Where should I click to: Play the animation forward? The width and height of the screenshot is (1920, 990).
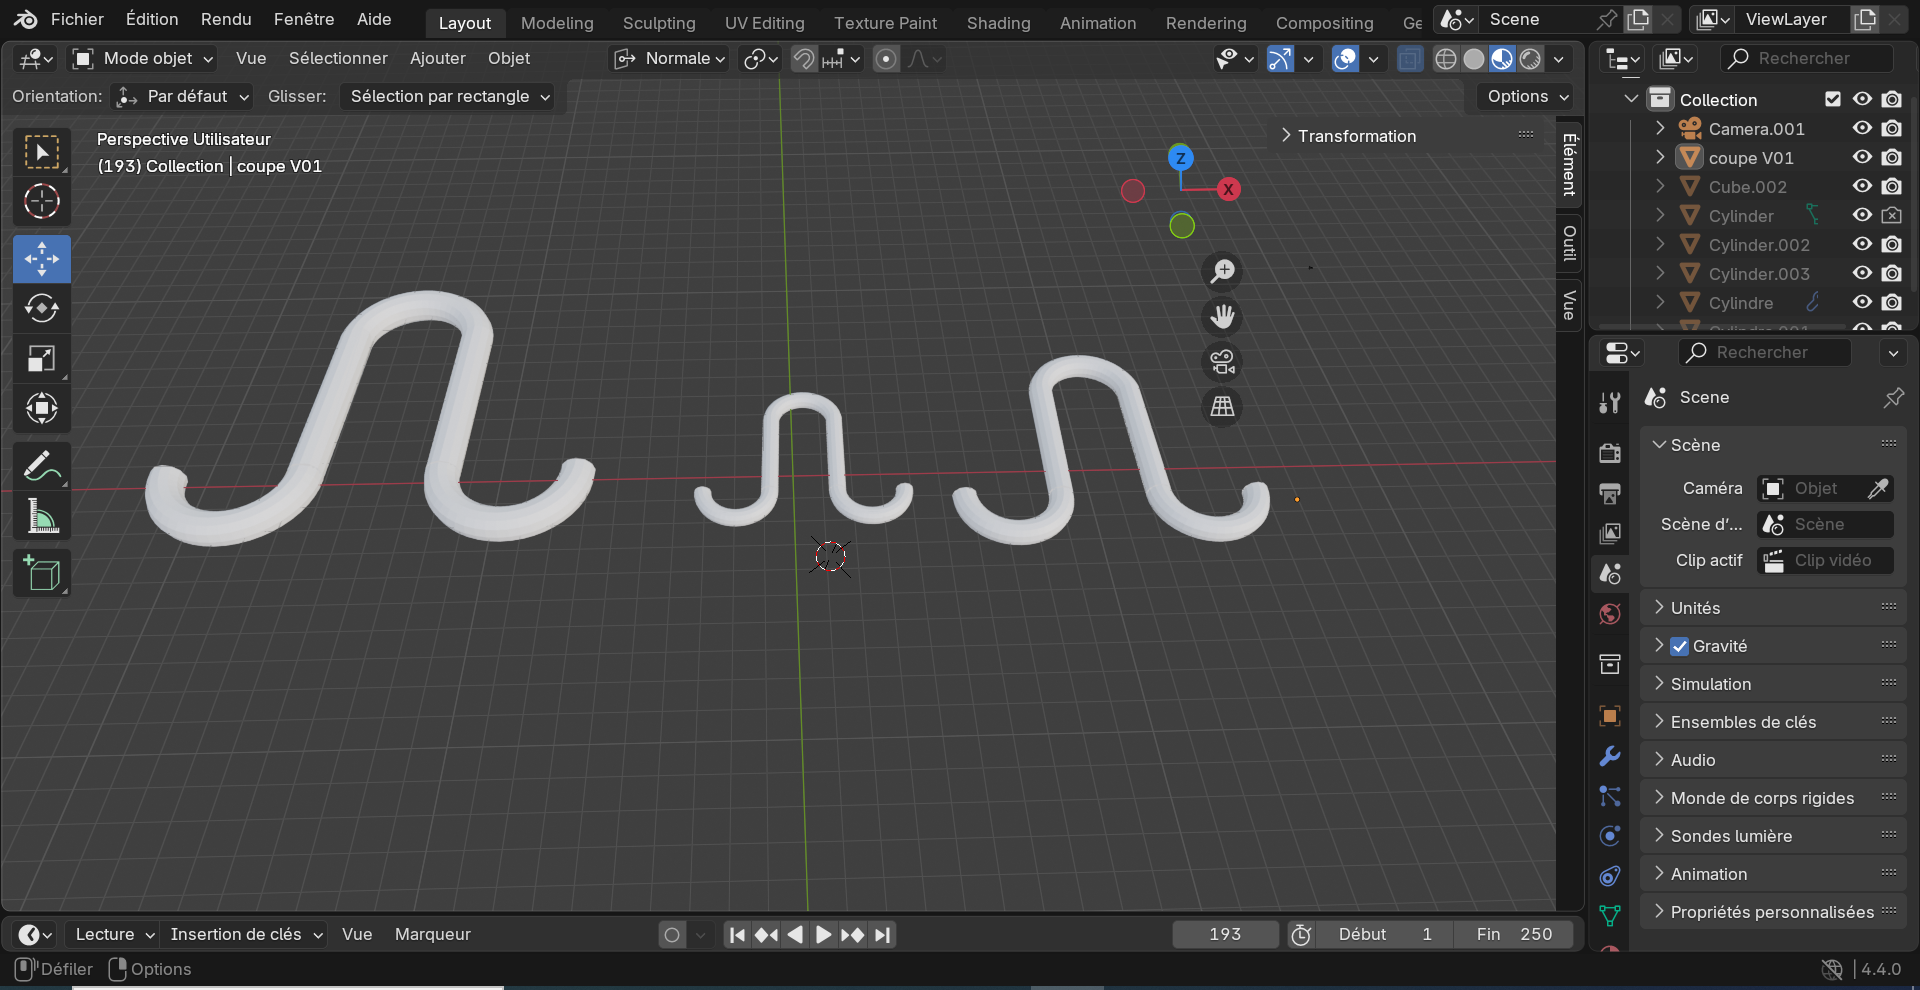pos(823,935)
